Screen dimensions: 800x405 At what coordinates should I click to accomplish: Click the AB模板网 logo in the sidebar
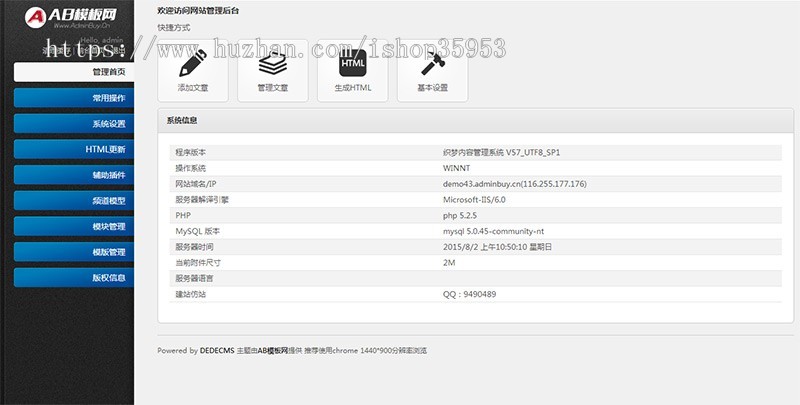[70, 17]
